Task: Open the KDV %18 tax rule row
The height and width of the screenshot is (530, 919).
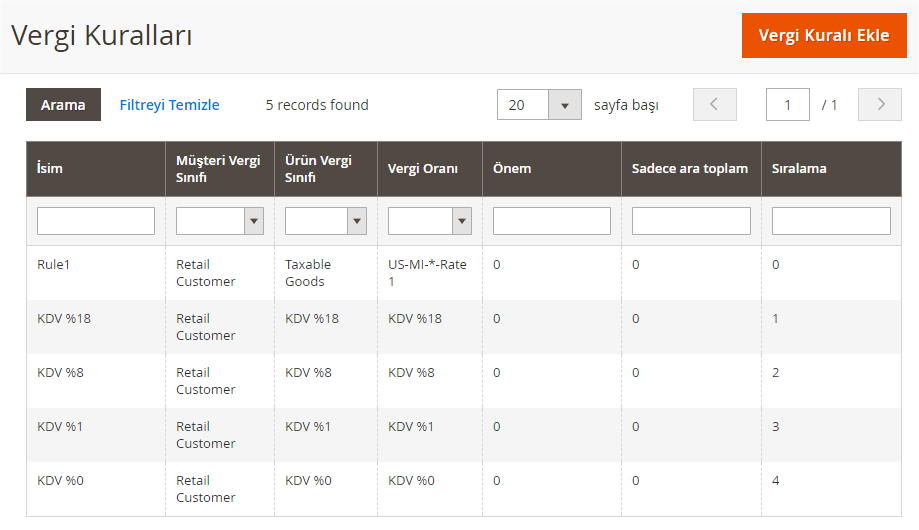Action: [64, 319]
